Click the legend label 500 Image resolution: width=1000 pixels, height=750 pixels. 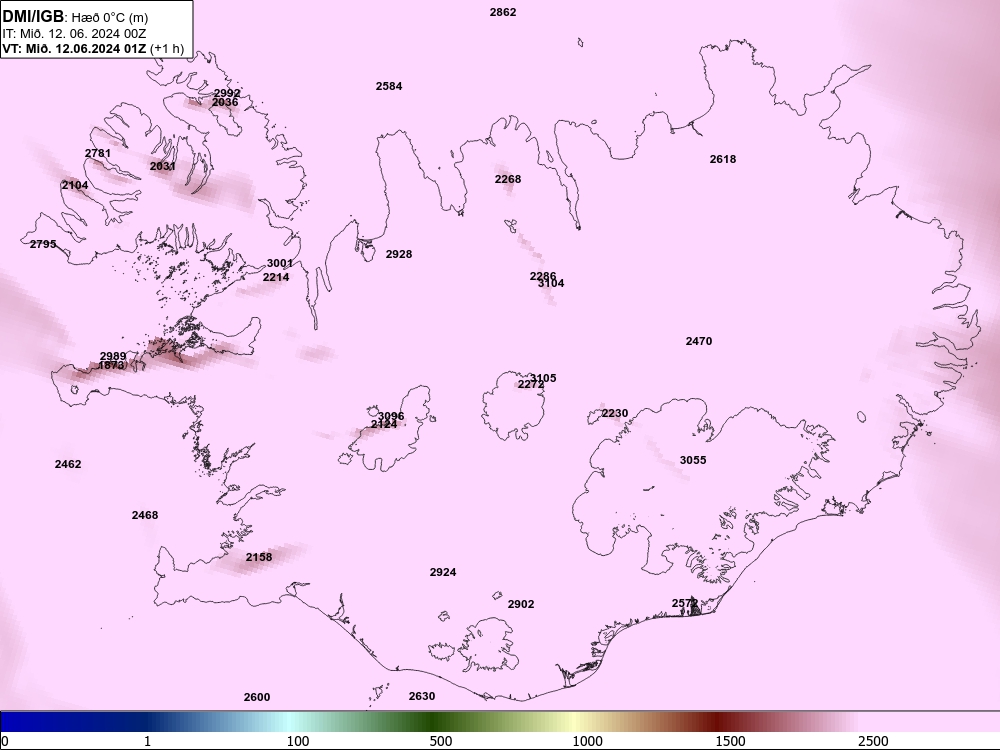441,741
